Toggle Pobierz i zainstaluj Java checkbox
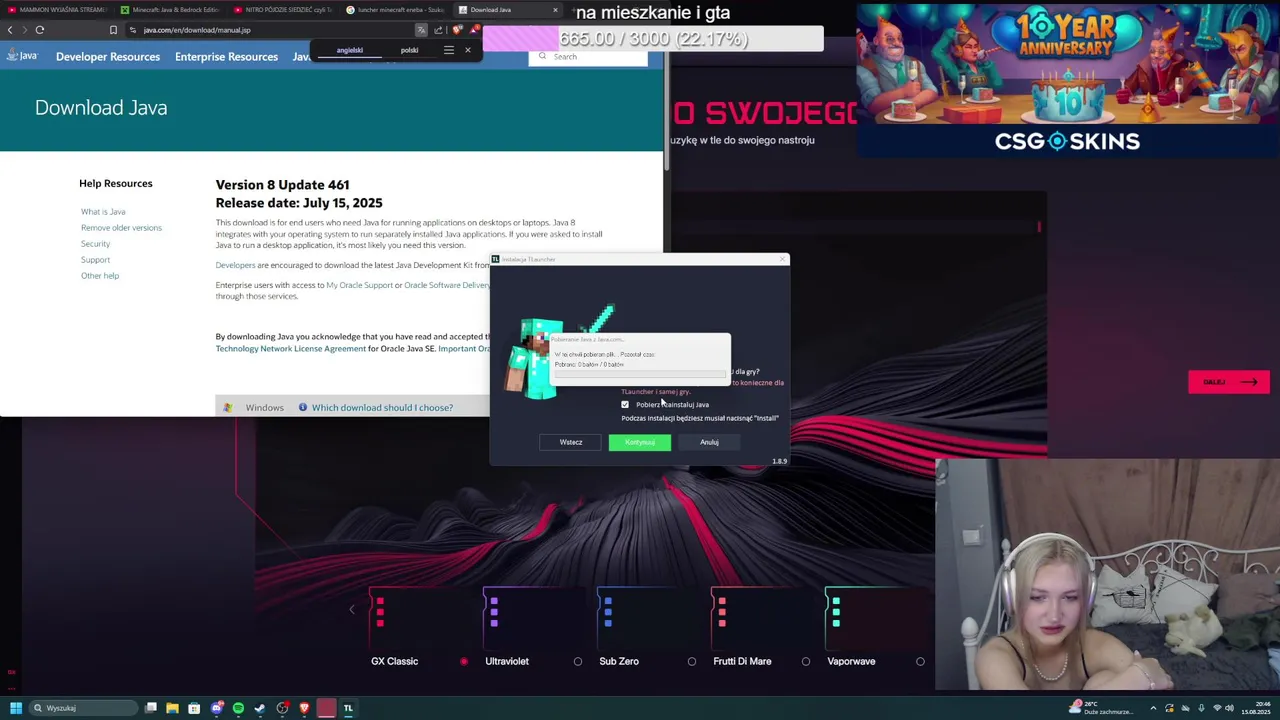Image resolution: width=1280 pixels, height=720 pixels. pyautogui.click(x=625, y=404)
